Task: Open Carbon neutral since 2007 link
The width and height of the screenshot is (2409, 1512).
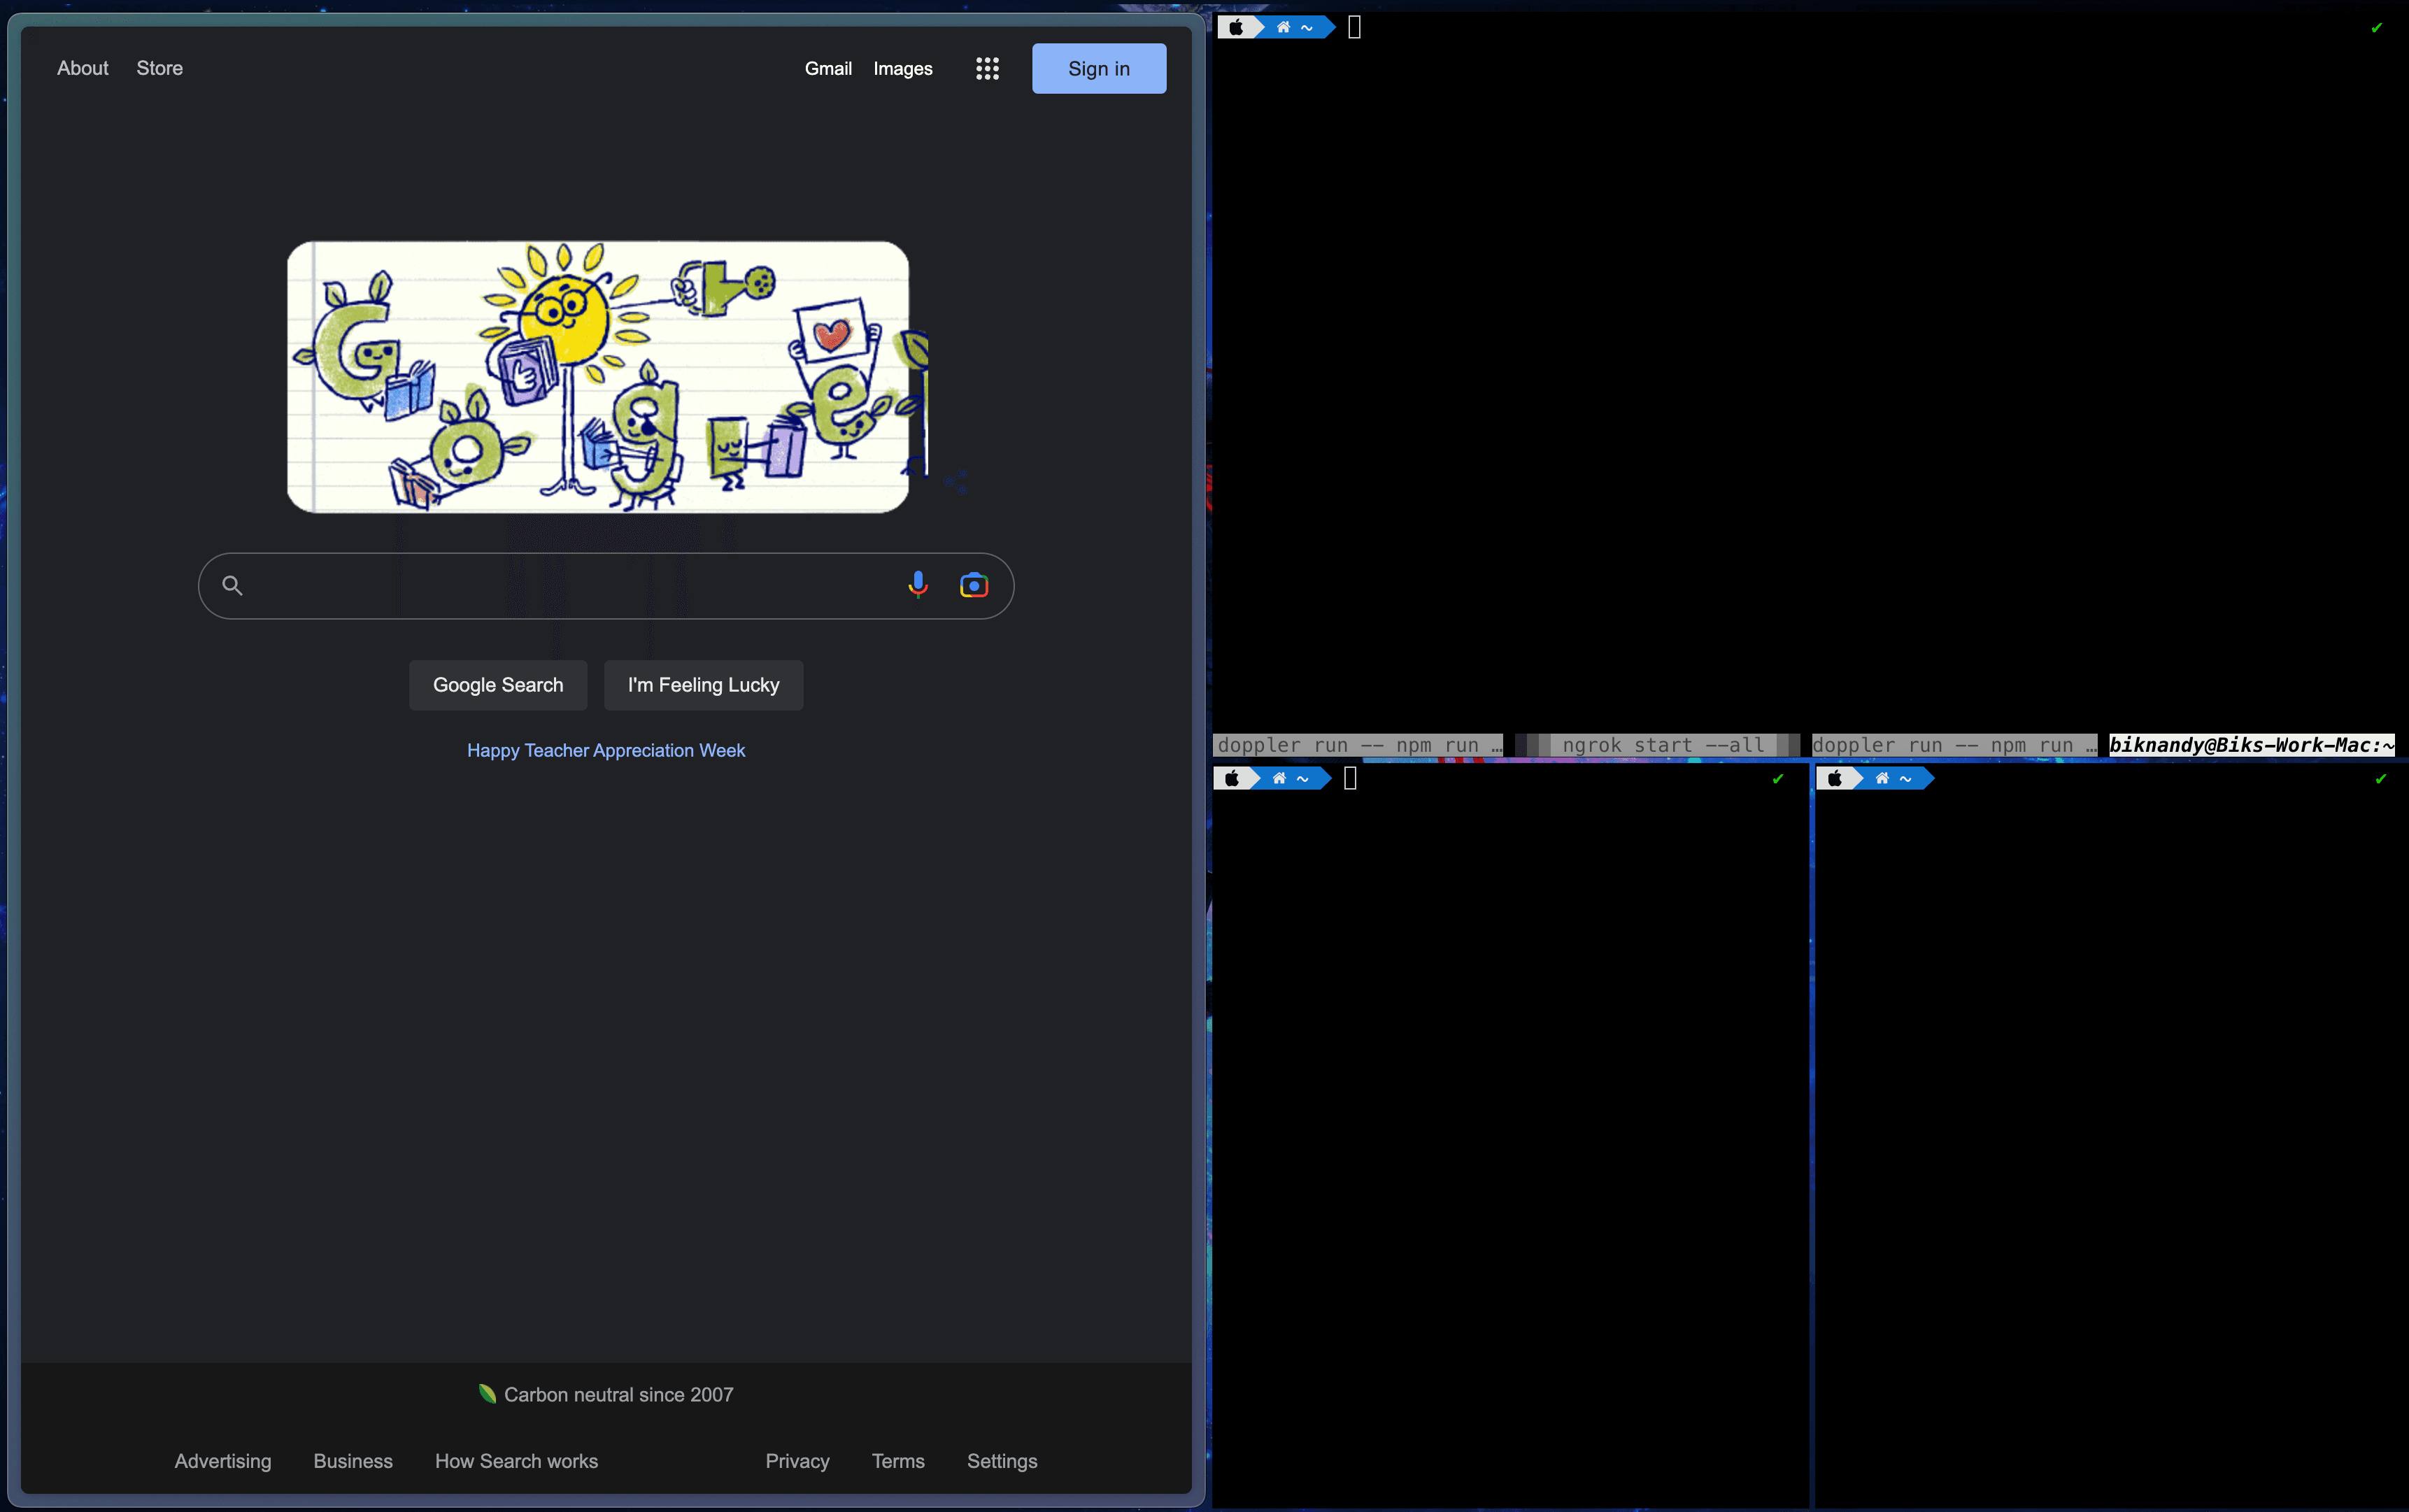Action: [618, 1394]
